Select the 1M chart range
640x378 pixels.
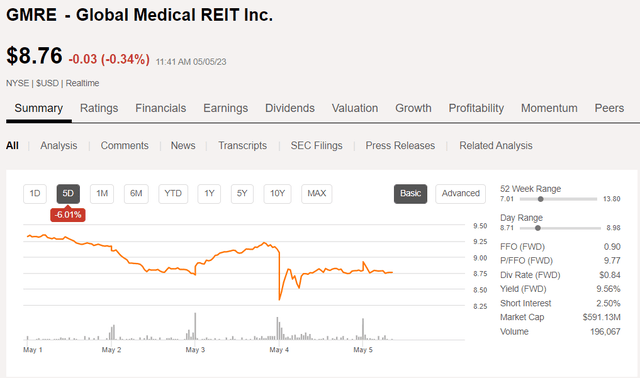pyautogui.click(x=102, y=193)
